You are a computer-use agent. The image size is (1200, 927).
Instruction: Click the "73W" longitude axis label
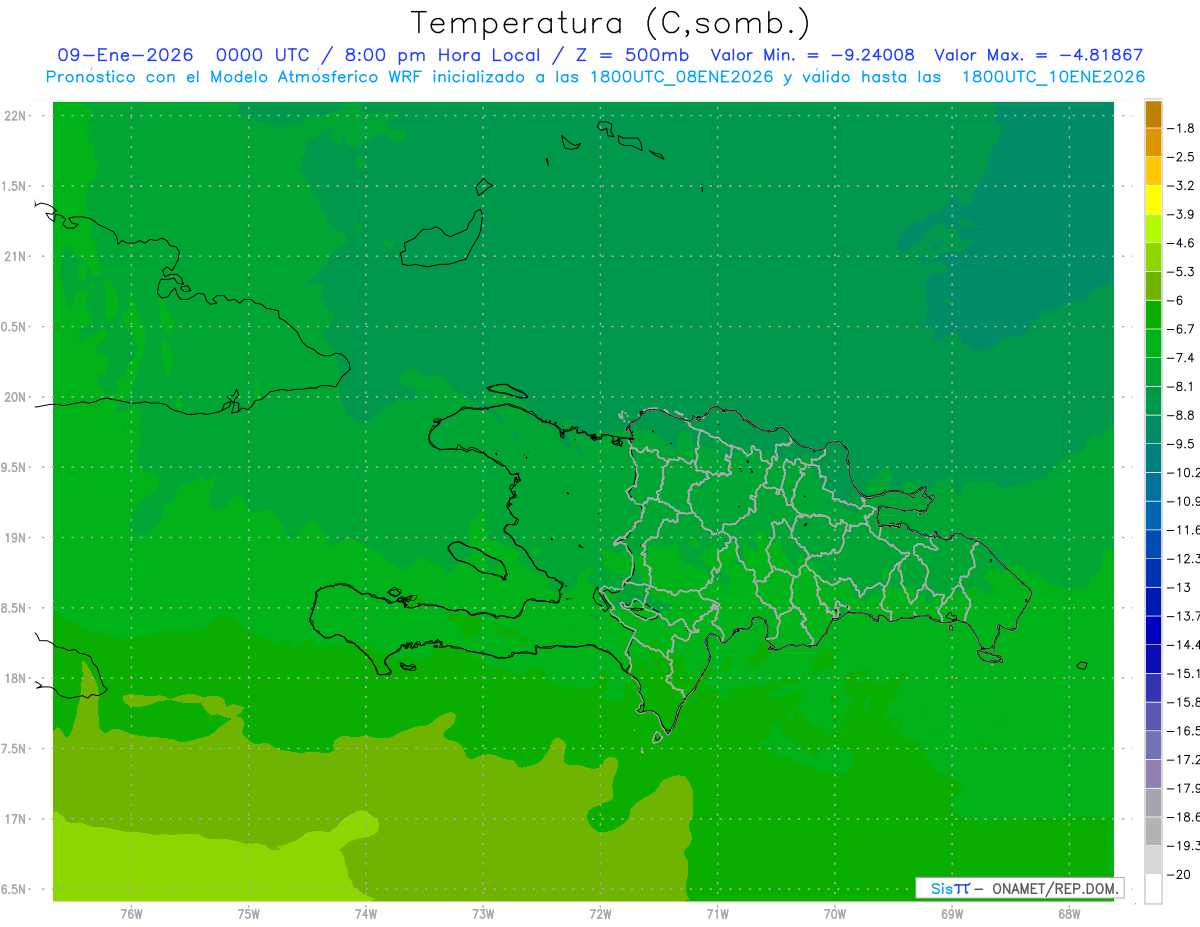pyautogui.click(x=483, y=913)
